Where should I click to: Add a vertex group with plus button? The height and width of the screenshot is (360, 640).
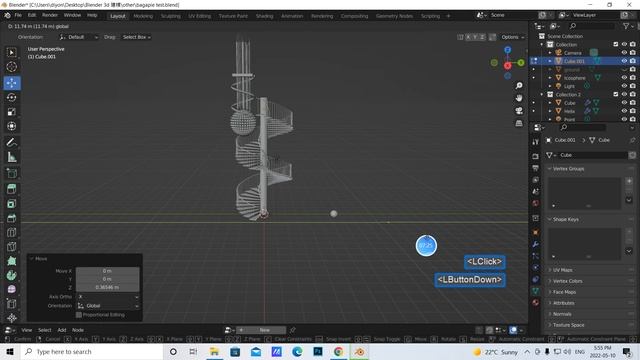[629, 181]
